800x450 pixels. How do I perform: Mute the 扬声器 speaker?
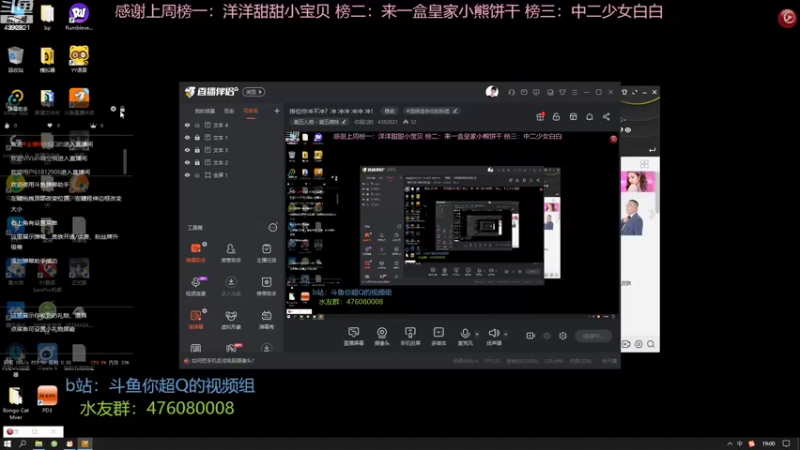coord(493,336)
